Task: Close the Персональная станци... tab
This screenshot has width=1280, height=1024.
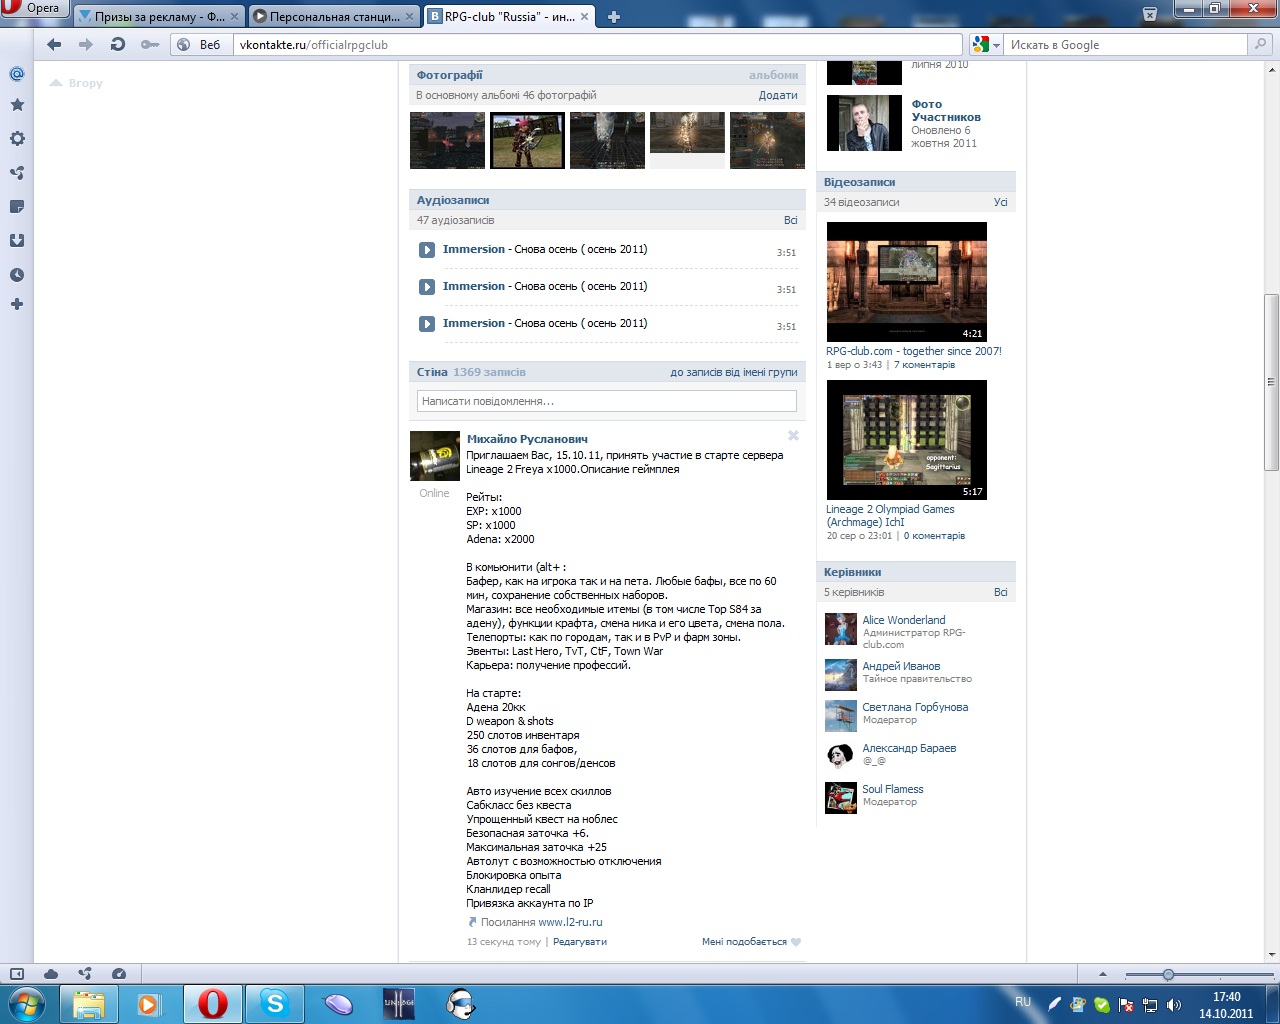Action: pyautogui.click(x=409, y=16)
